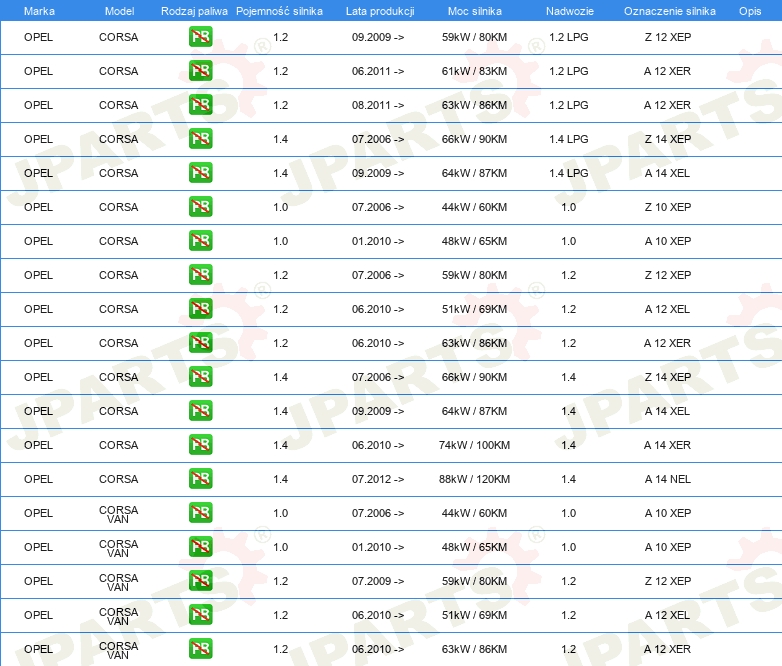Select the Opis column header
782x666 pixels.
click(749, 10)
